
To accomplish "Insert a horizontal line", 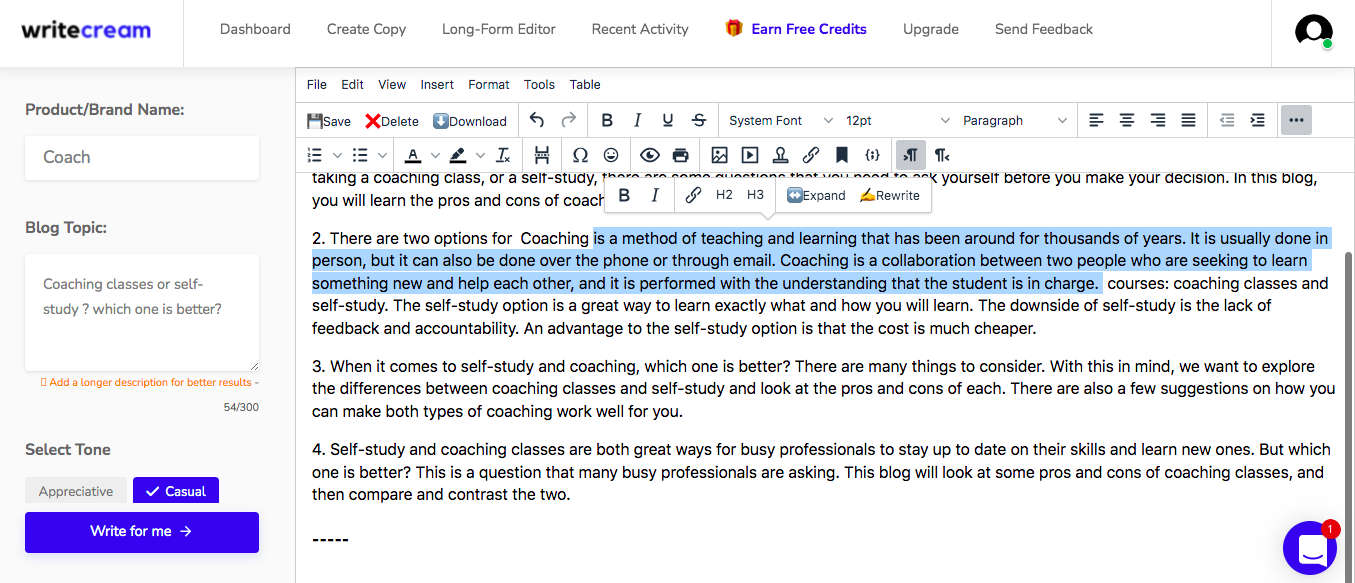I will tap(540, 155).
